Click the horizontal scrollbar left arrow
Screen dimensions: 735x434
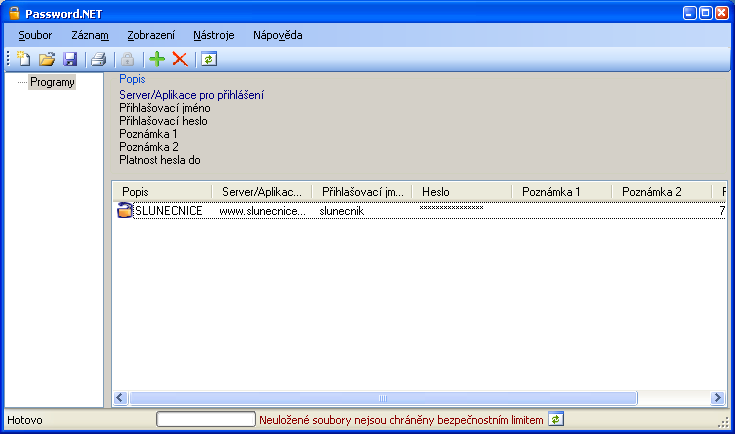coord(120,398)
